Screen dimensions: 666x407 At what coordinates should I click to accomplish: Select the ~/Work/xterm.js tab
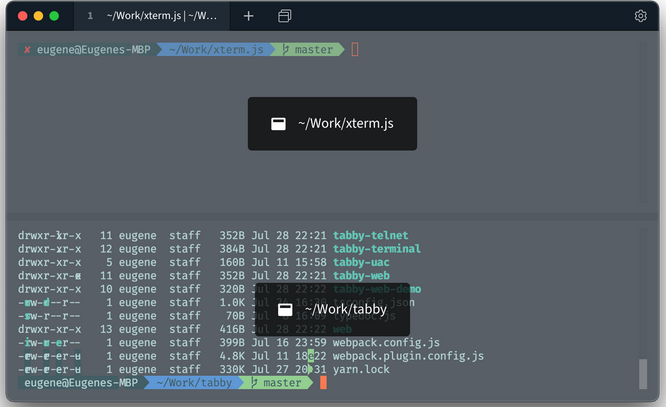152,16
